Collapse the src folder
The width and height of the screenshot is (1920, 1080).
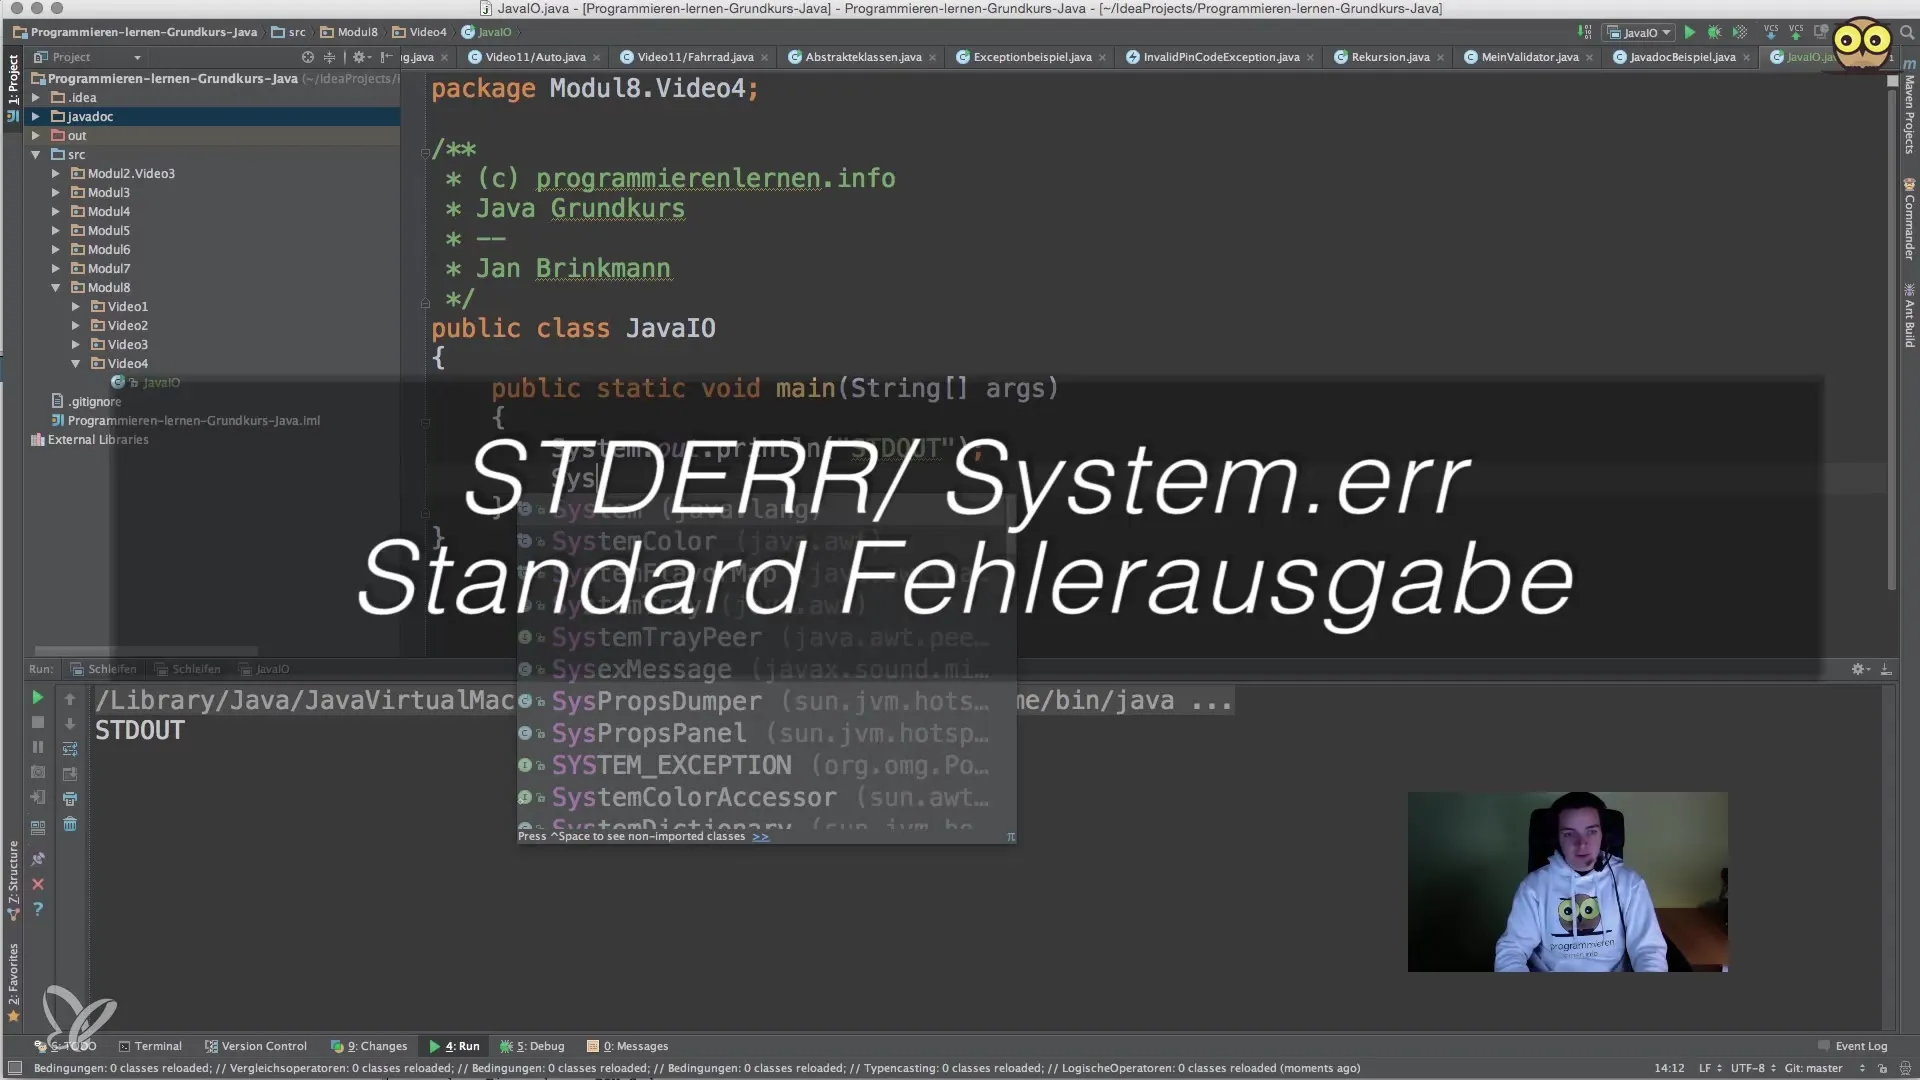36,155
